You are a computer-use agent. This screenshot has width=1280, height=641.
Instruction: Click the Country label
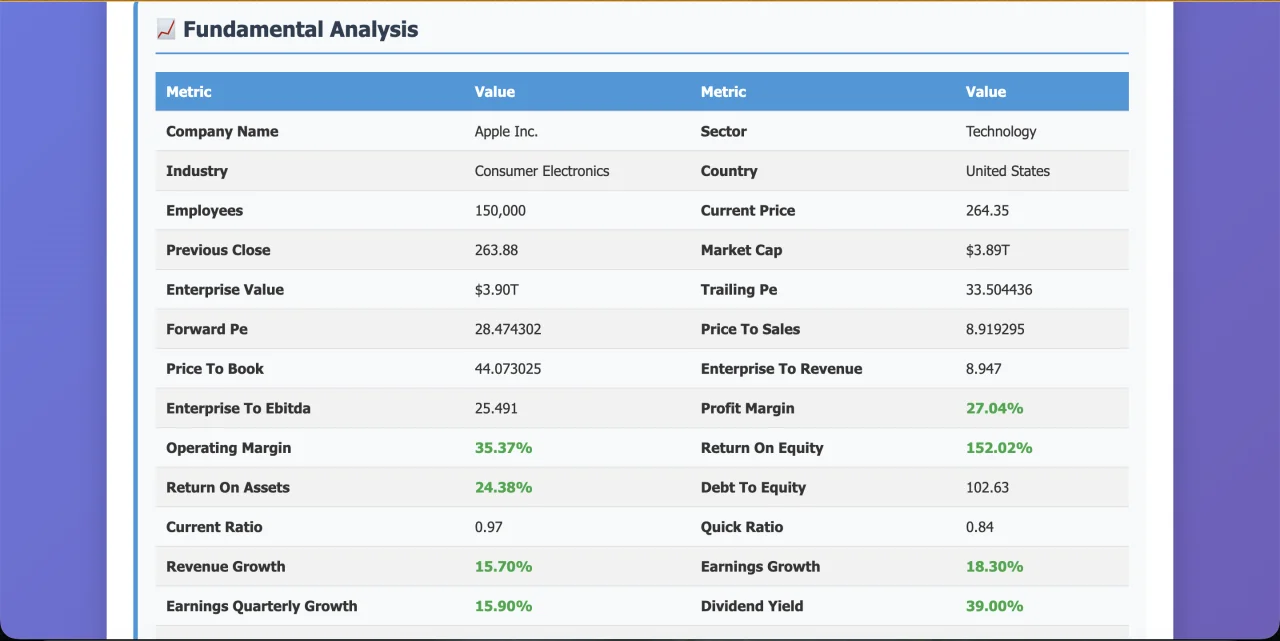tap(729, 171)
